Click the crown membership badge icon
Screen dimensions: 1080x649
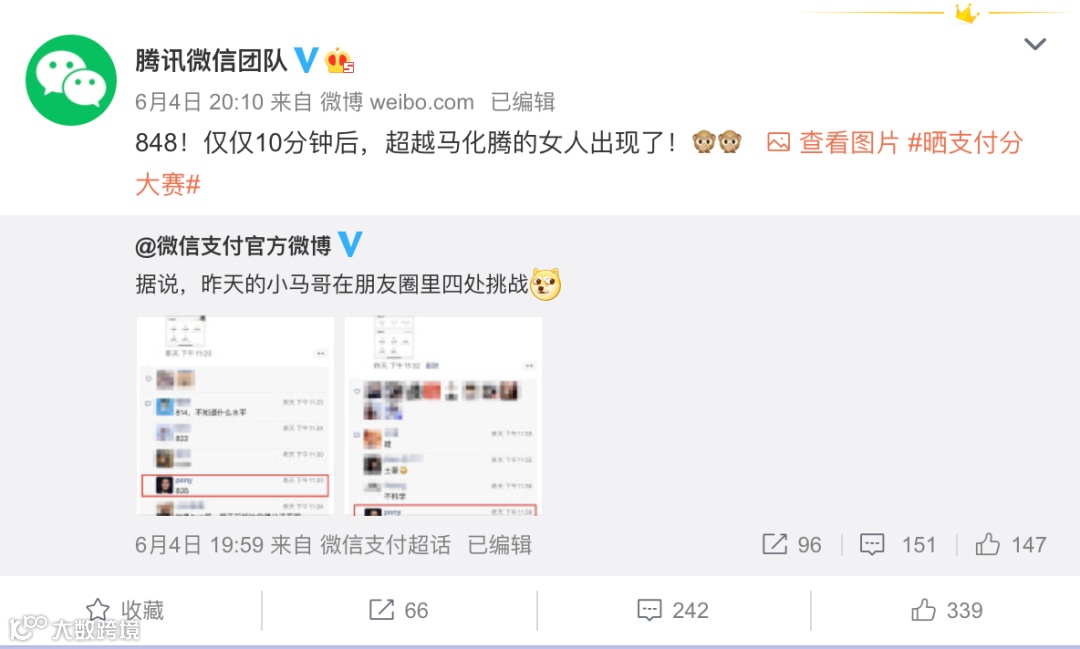pos(340,61)
